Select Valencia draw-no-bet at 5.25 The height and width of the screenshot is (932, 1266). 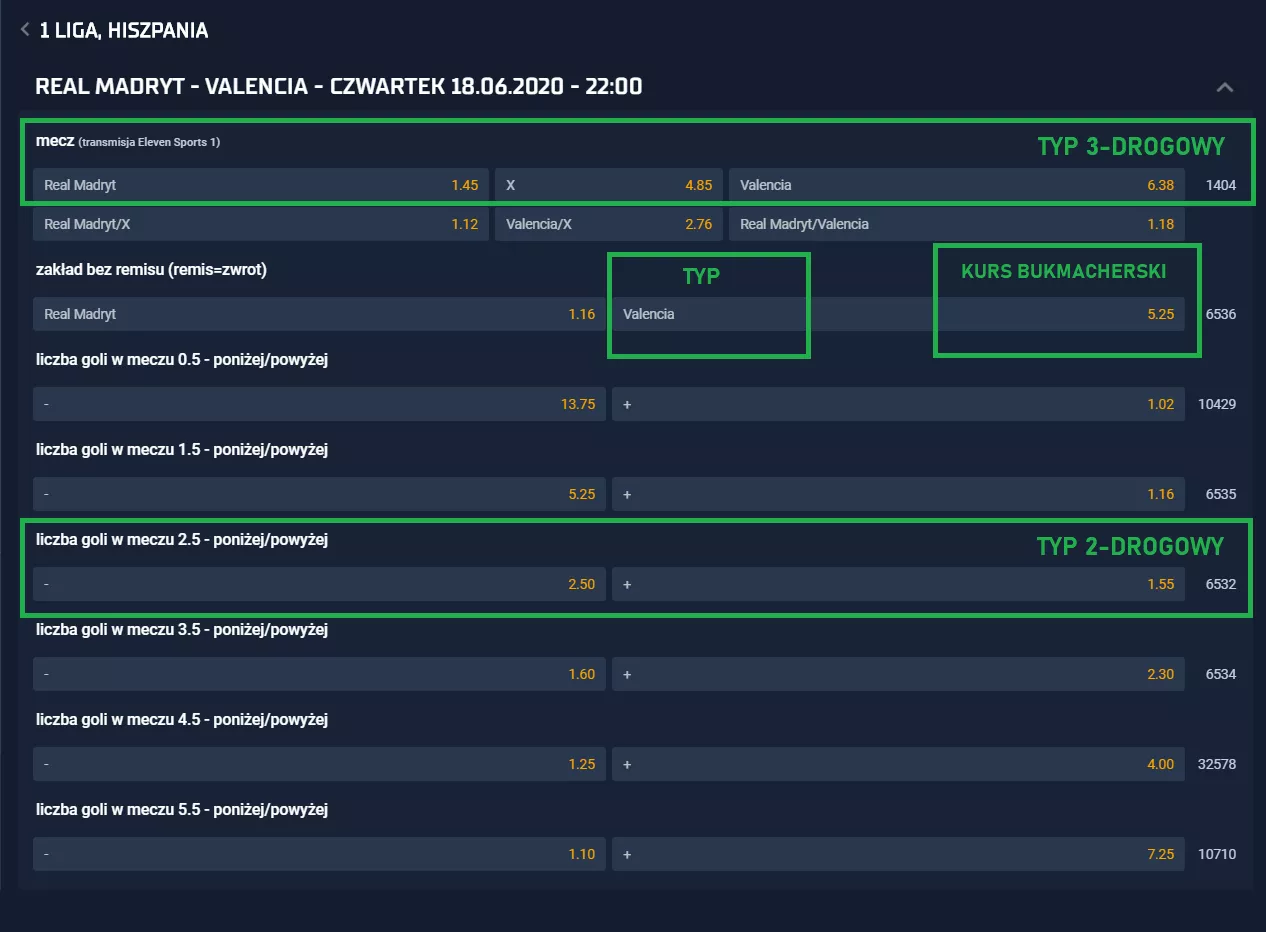pyautogui.click(x=898, y=314)
